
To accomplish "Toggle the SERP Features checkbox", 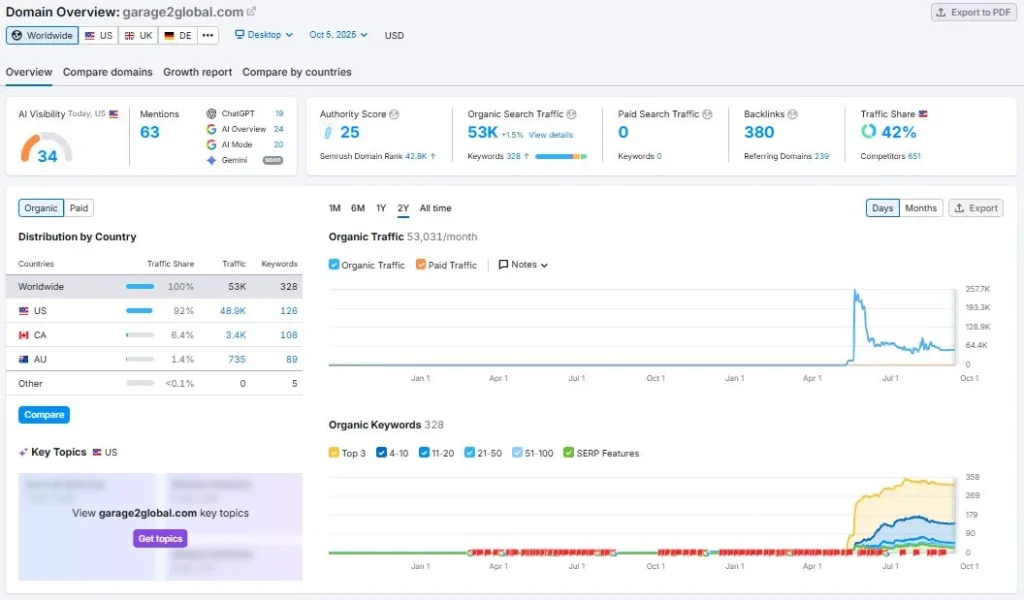I will pos(569,452).
